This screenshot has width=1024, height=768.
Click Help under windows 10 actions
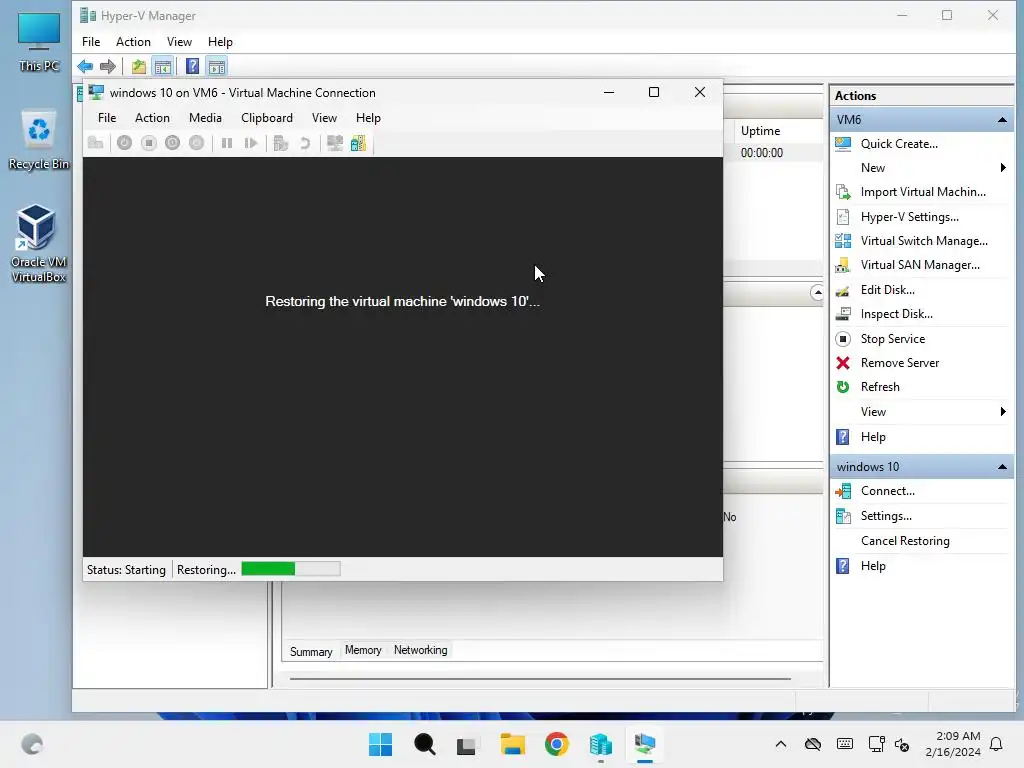(x=872, y=566)
